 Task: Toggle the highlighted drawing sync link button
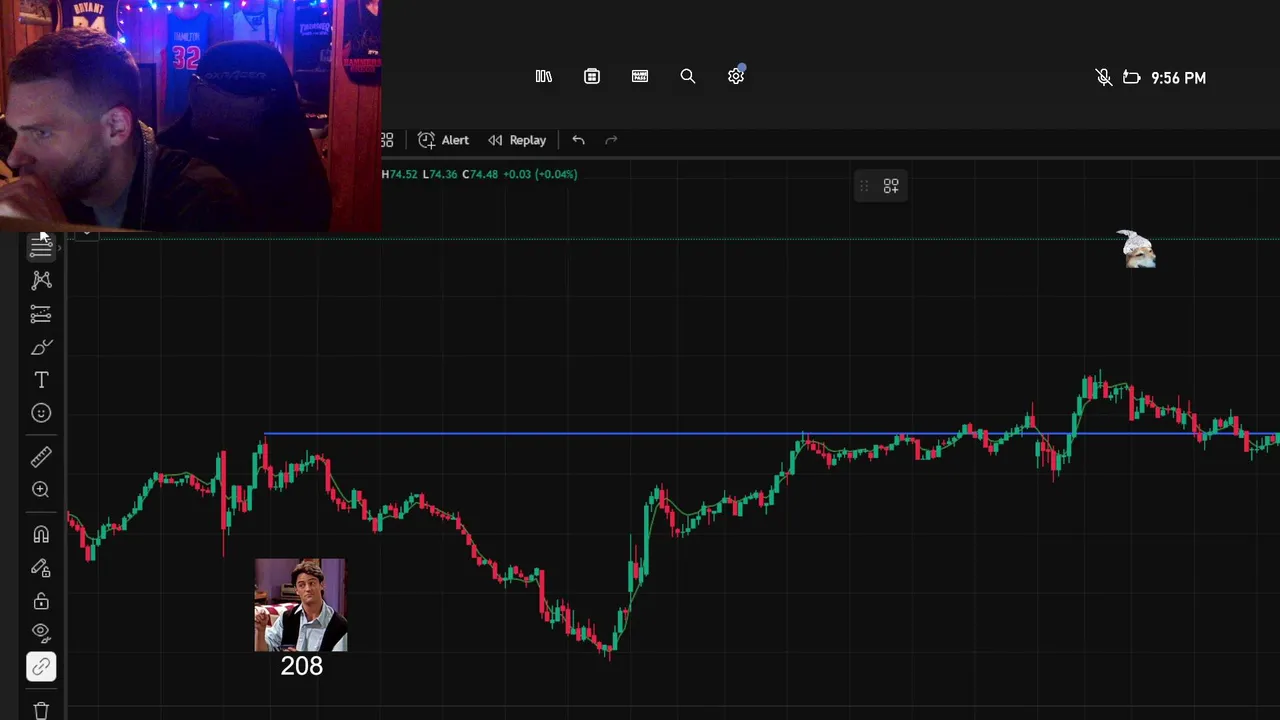tap(41, 666)
